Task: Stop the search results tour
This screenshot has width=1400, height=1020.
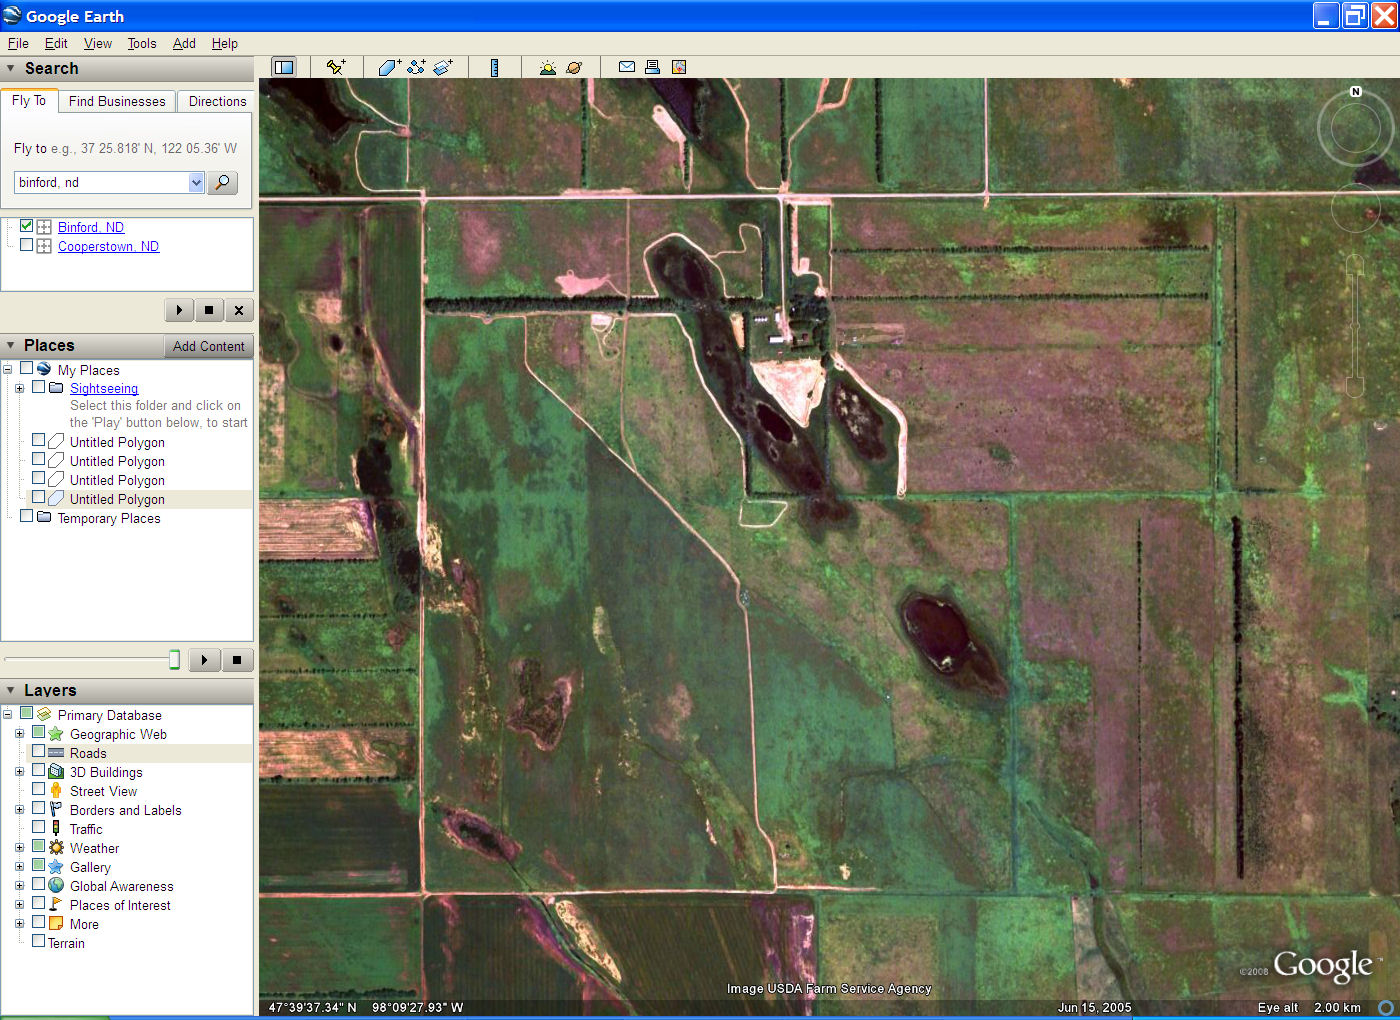Action: pyautogui.click(x=208, y=310)
